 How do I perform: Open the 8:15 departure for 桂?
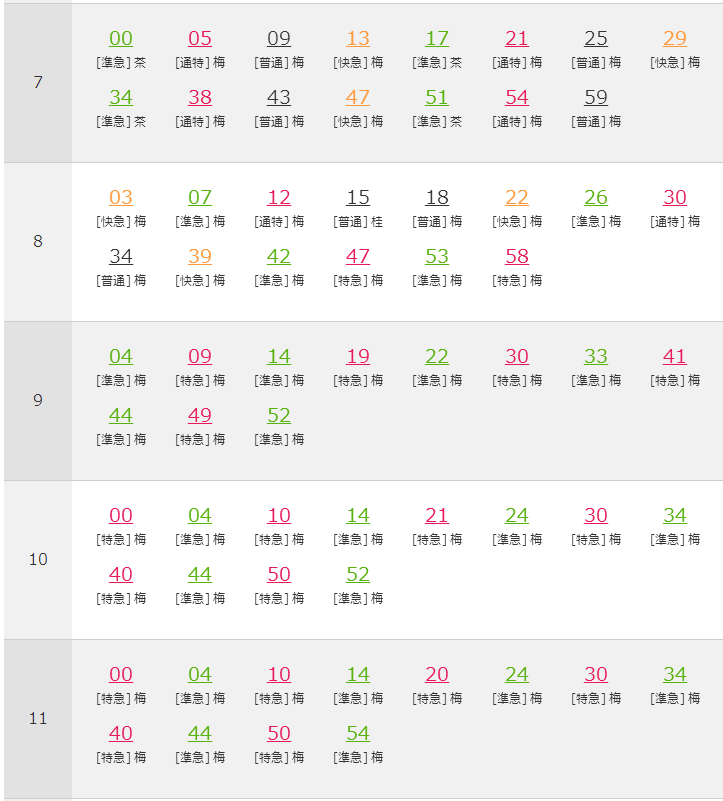pos(358,198)
